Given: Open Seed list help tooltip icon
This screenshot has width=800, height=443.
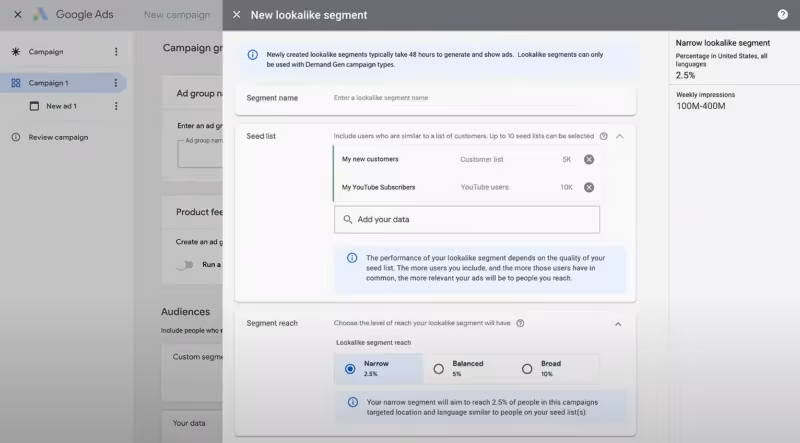Looking at the screenshot, I should click(604, 136).
